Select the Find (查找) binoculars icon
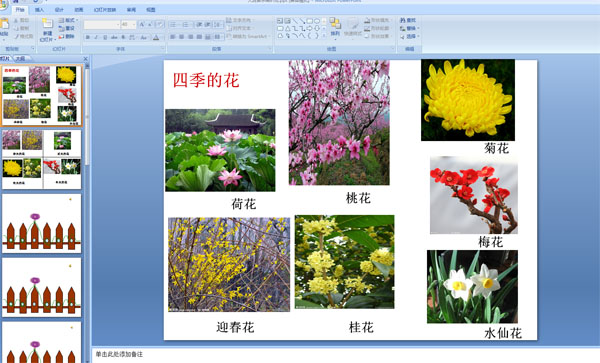 pyautogui.click(x=403, y=20)
